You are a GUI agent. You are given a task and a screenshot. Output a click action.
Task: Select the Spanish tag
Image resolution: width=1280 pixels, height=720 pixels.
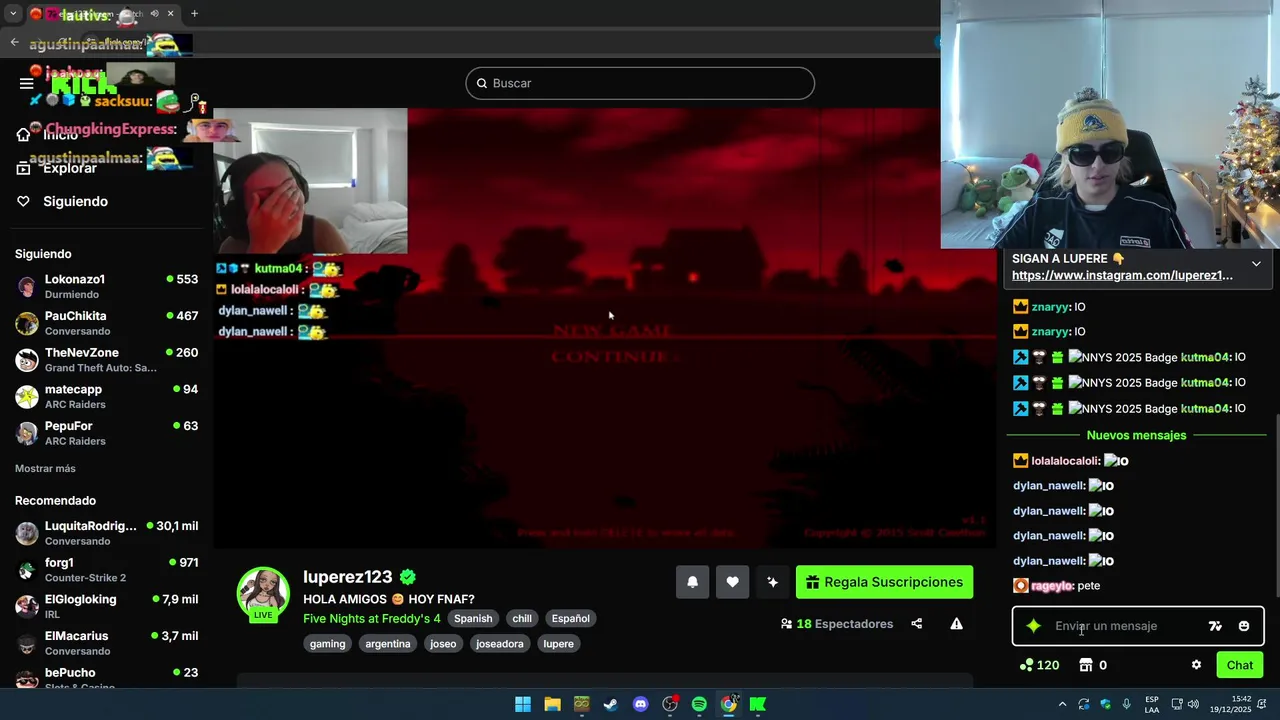[x=473, y=618]
